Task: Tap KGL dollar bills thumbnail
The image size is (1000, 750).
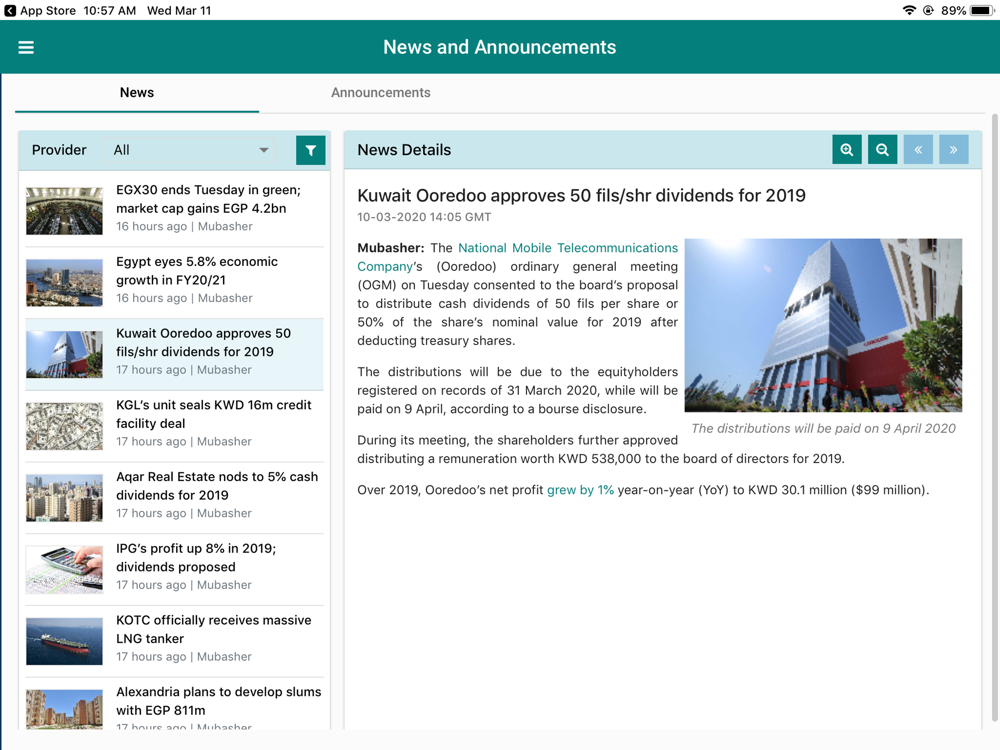Action: 64,426
